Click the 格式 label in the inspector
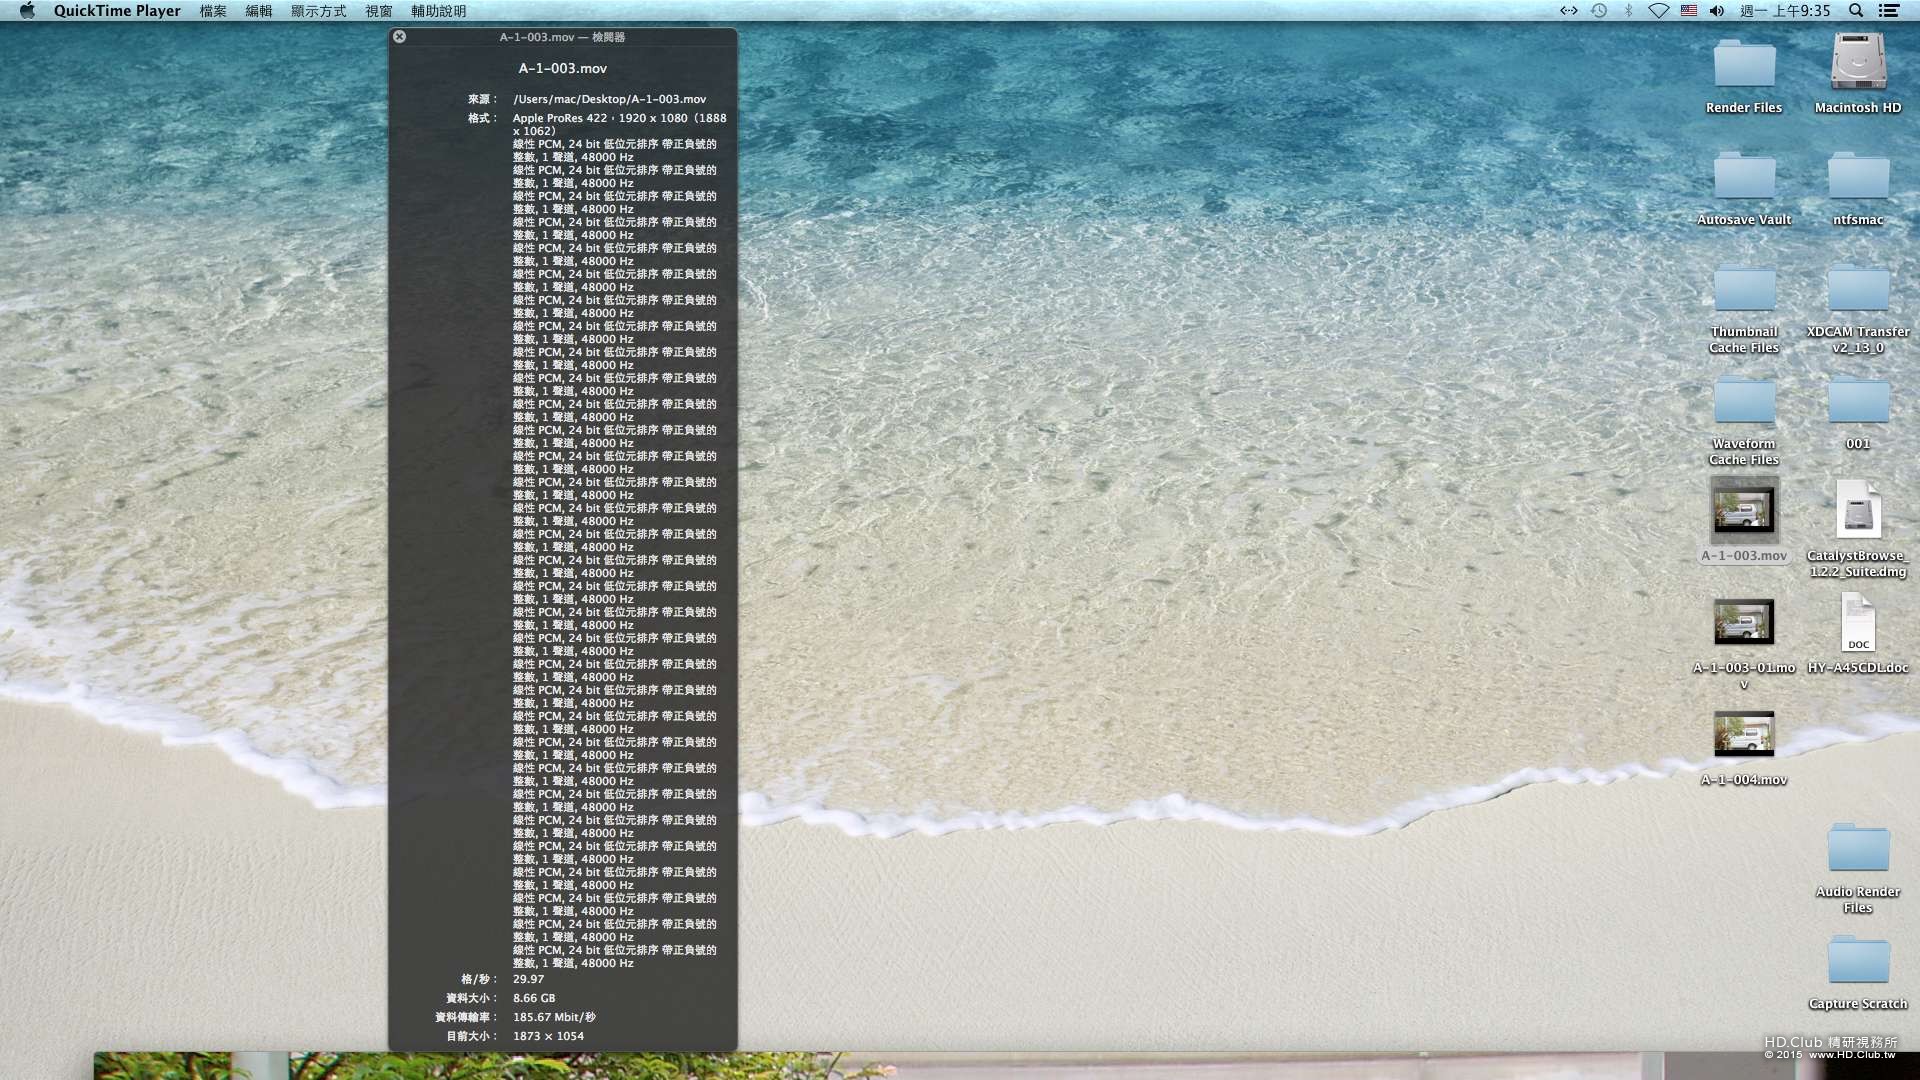This screenshot has height=1080, width=1920. point(482,118)
